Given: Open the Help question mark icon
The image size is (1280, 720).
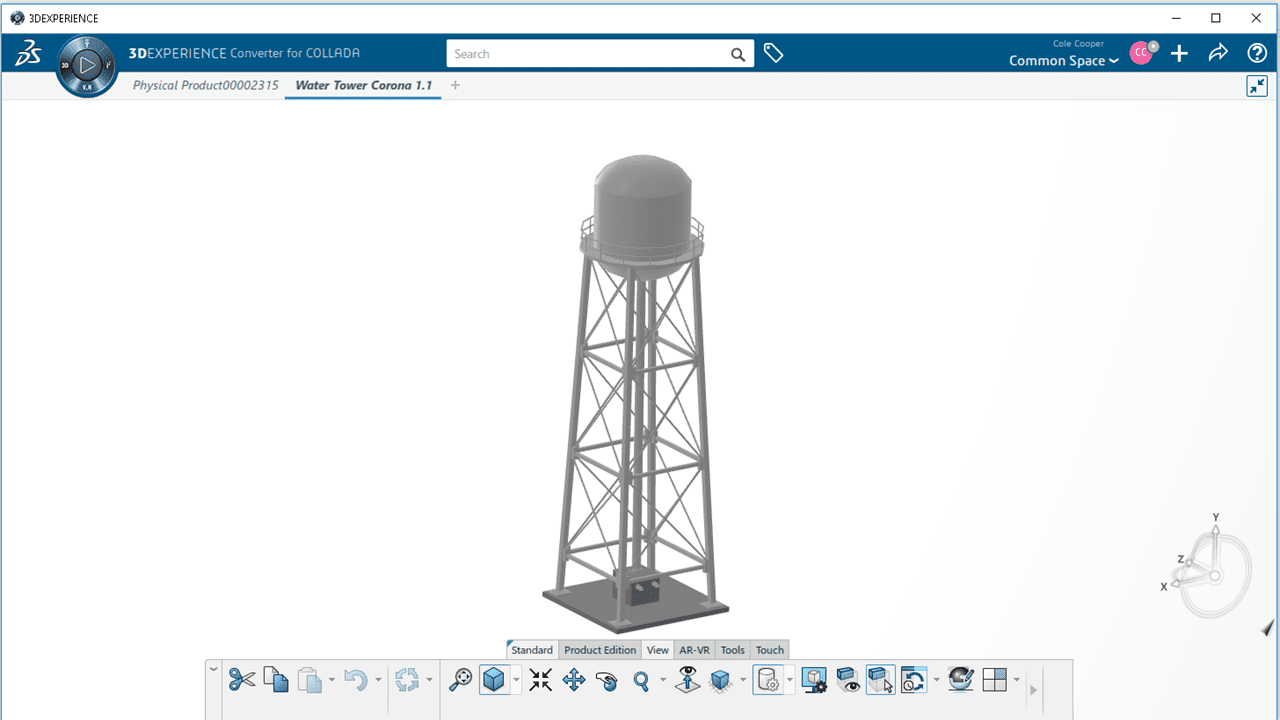Looking at the screenshot, I should click(x=1257, y=54).
